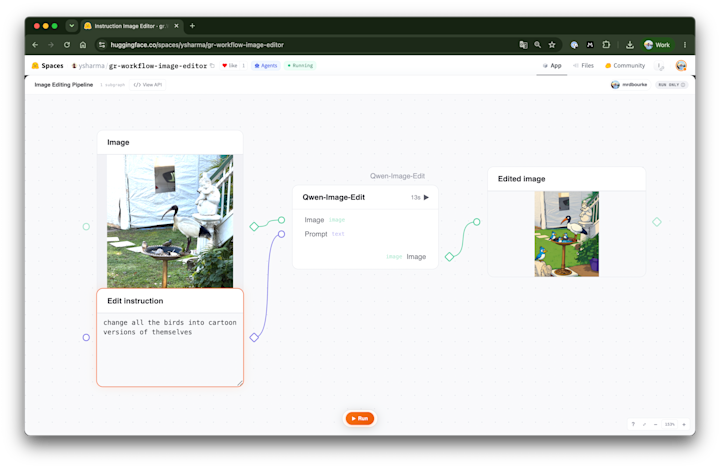Copy the space name with copy icon
The width and height of the screenshot is (720, 468).
click(212, 66)
